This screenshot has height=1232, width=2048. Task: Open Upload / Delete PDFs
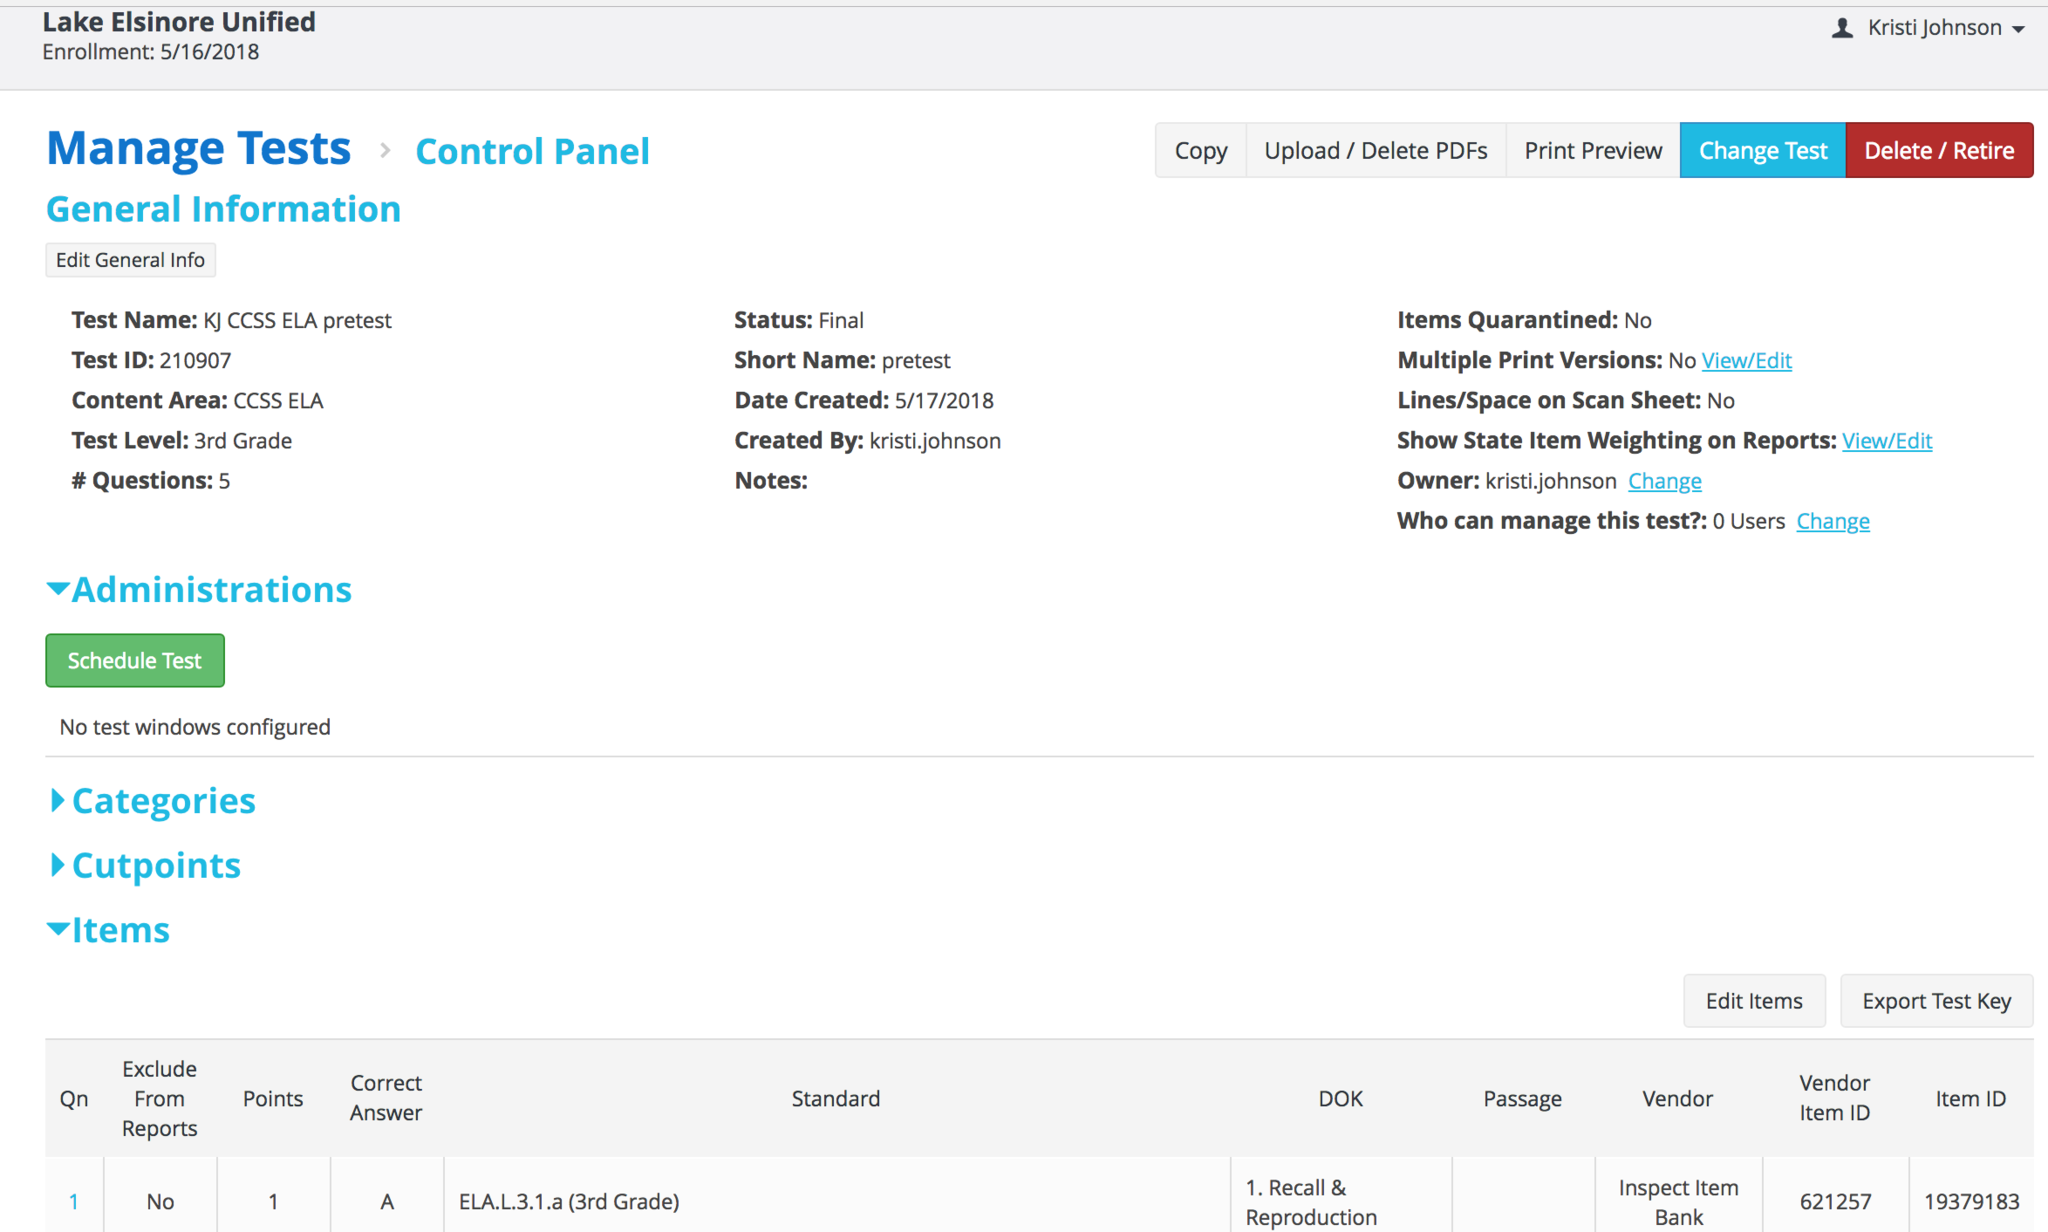click(x=1375, y=151)
